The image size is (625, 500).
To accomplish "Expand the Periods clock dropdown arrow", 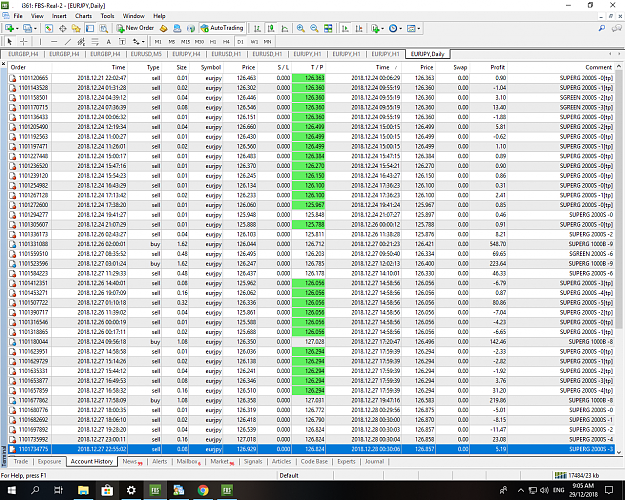I will (401, 29).
